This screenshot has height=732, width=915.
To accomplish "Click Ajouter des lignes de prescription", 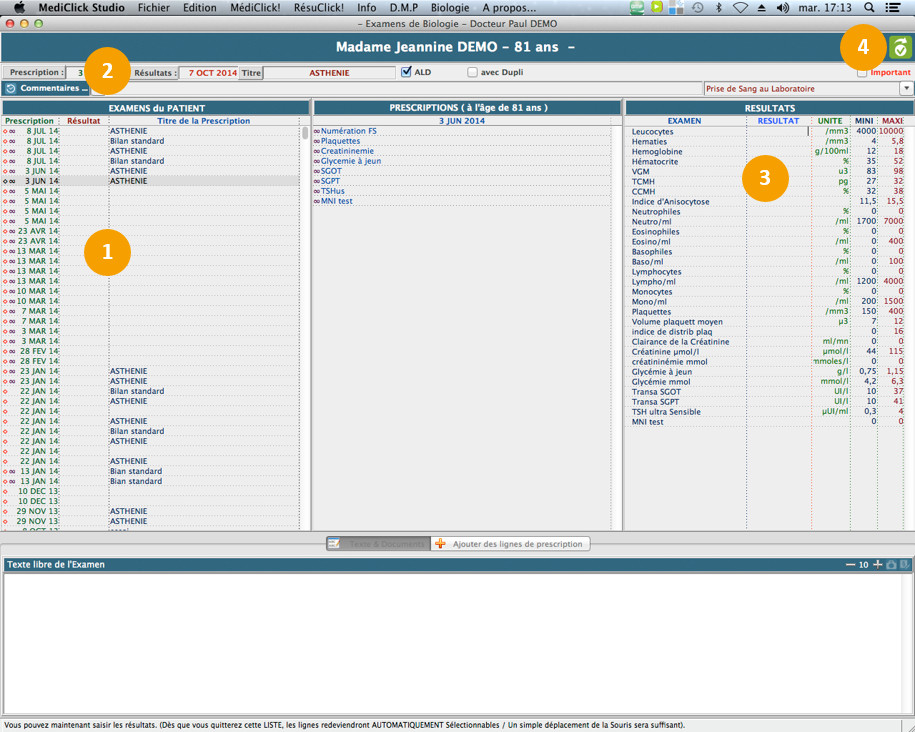I will (510, 544).
